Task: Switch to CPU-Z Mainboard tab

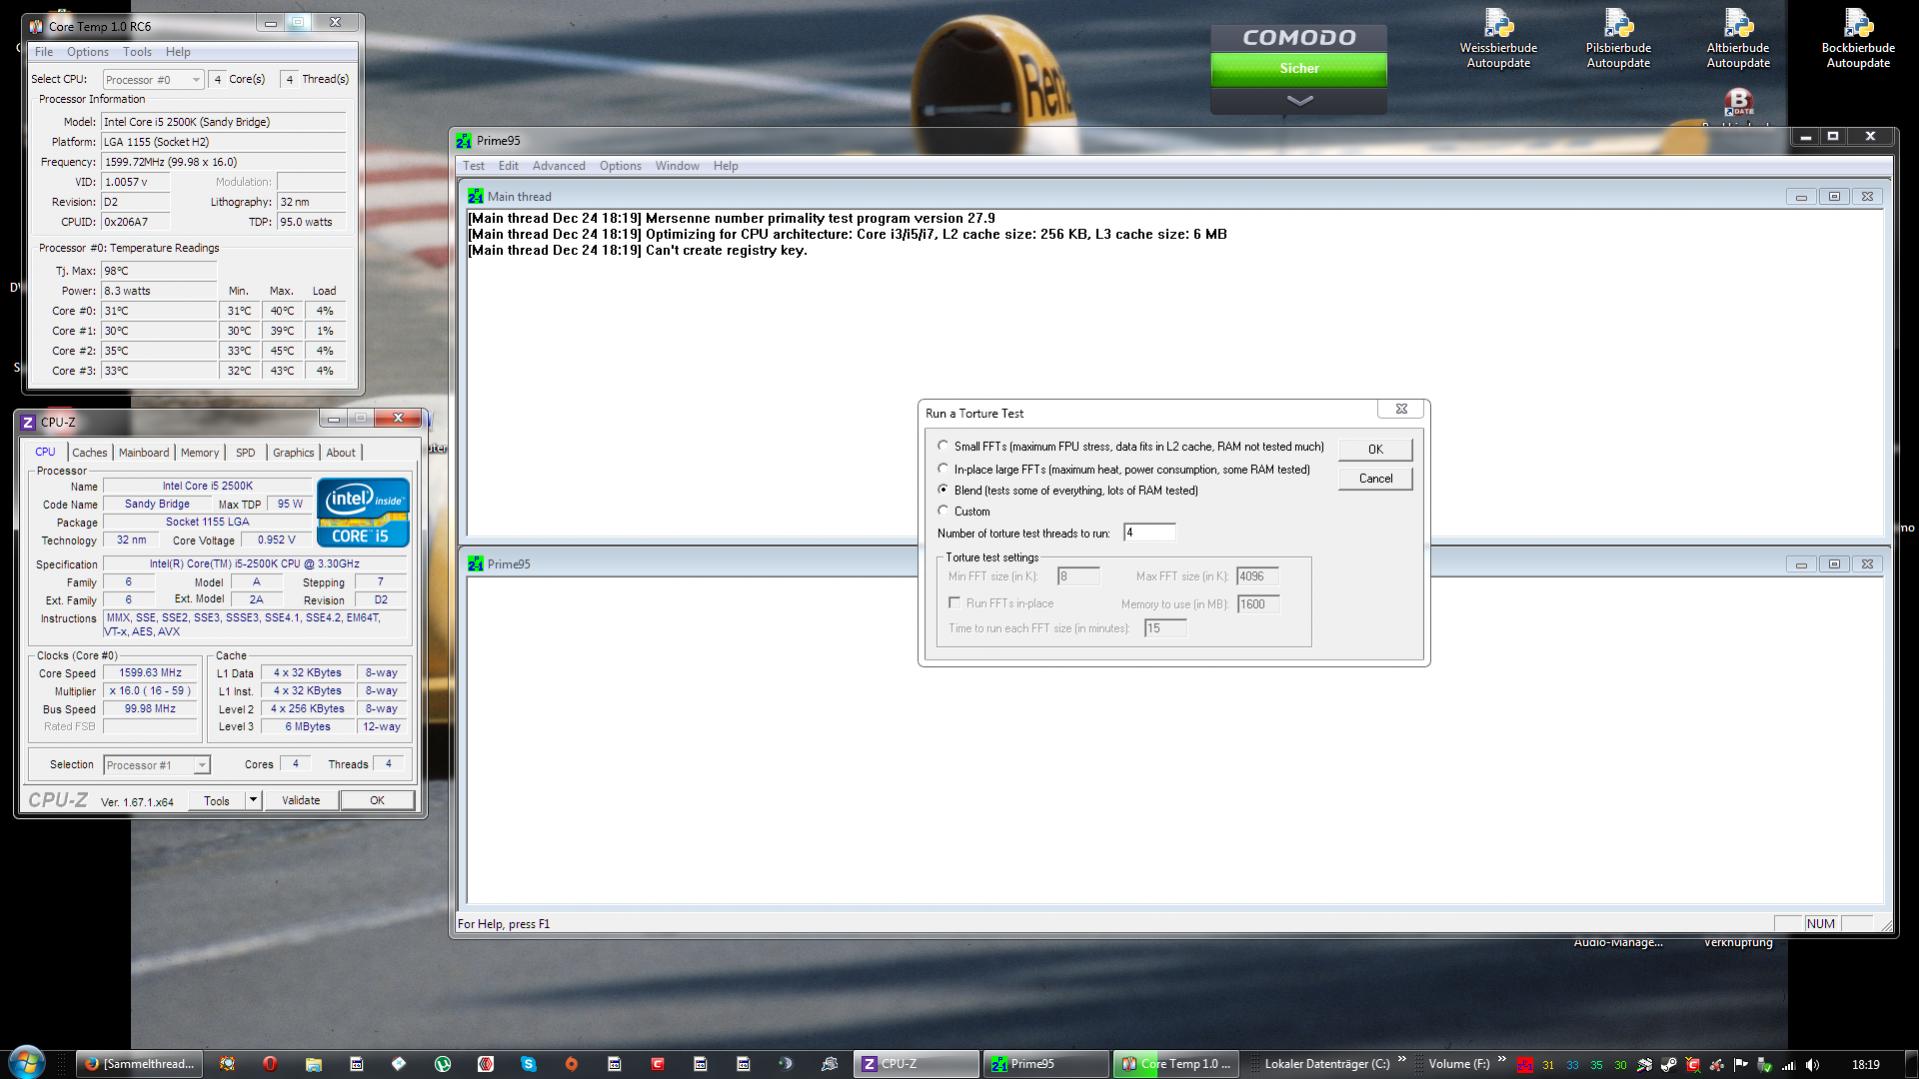Action: 144,453
